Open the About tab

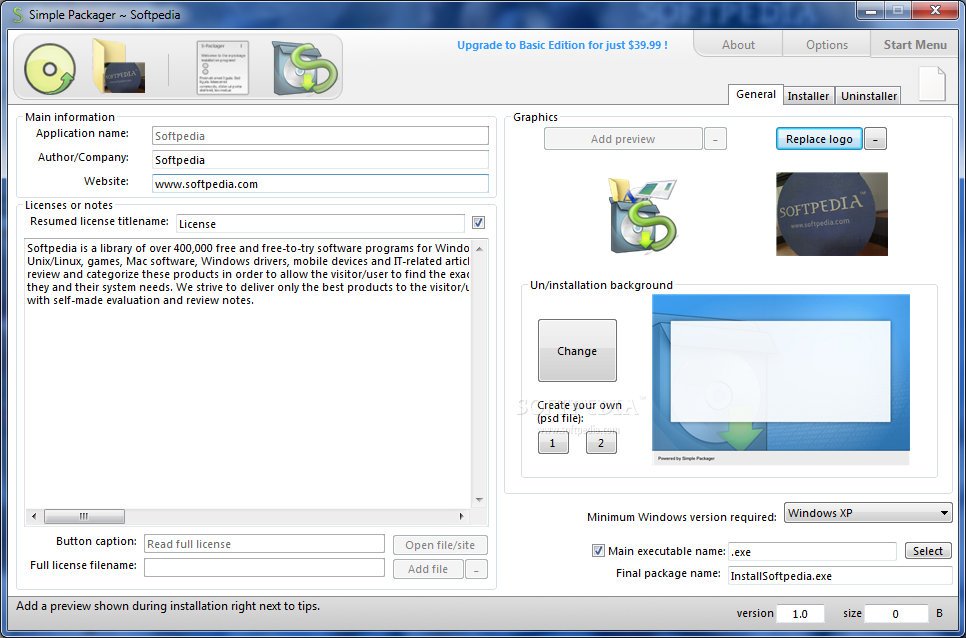(738, 44)
